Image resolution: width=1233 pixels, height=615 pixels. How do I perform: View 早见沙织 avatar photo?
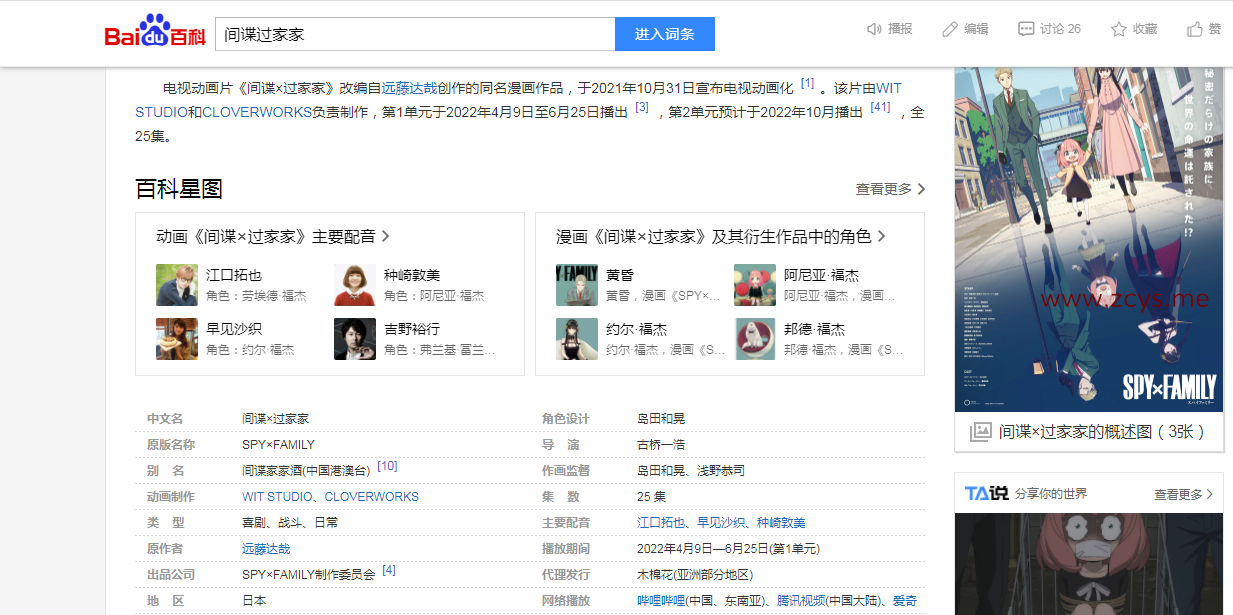177,339
